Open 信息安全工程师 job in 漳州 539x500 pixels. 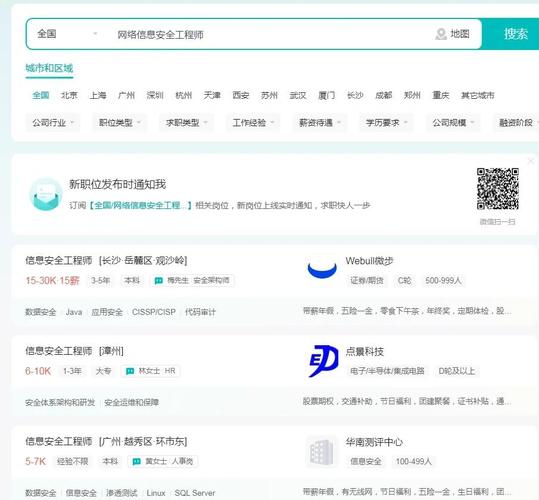(74, 351)
